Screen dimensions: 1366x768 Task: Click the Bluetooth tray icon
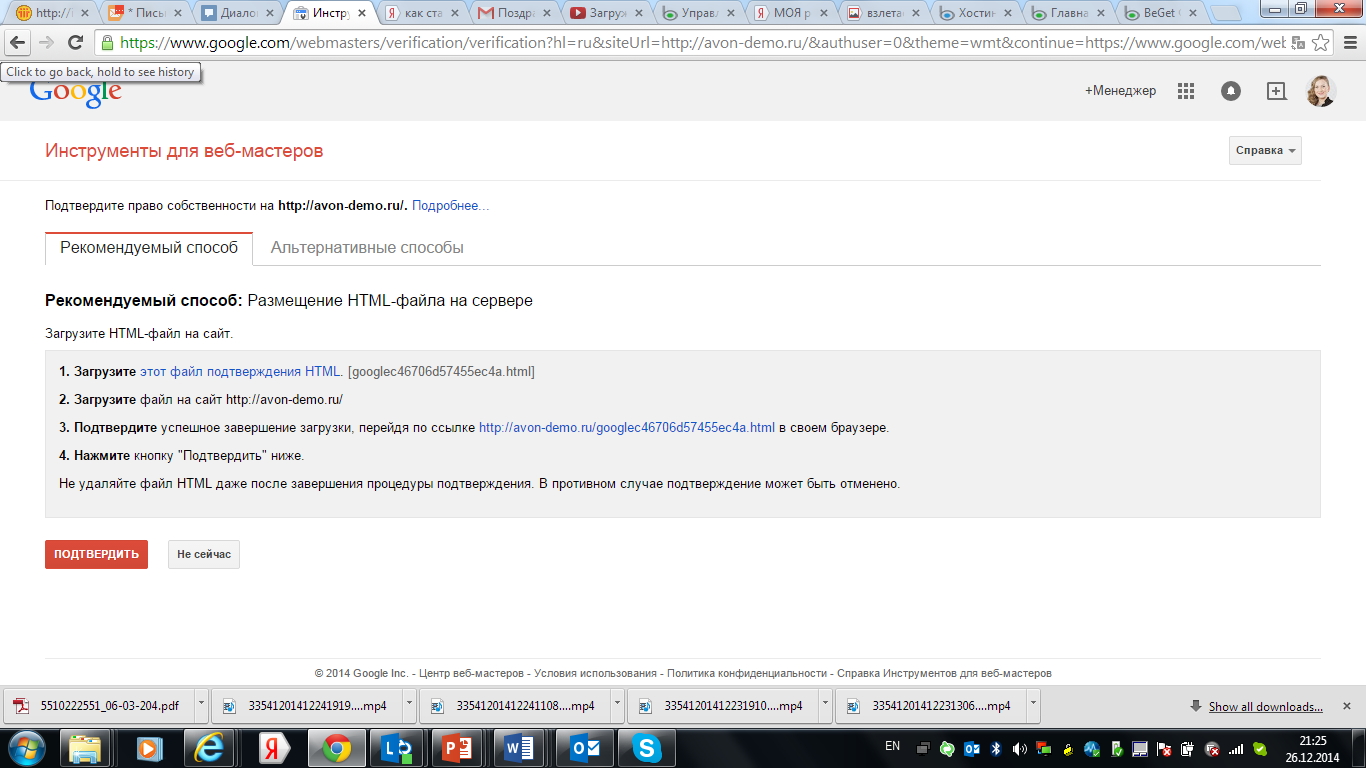(x=996, y=748)
